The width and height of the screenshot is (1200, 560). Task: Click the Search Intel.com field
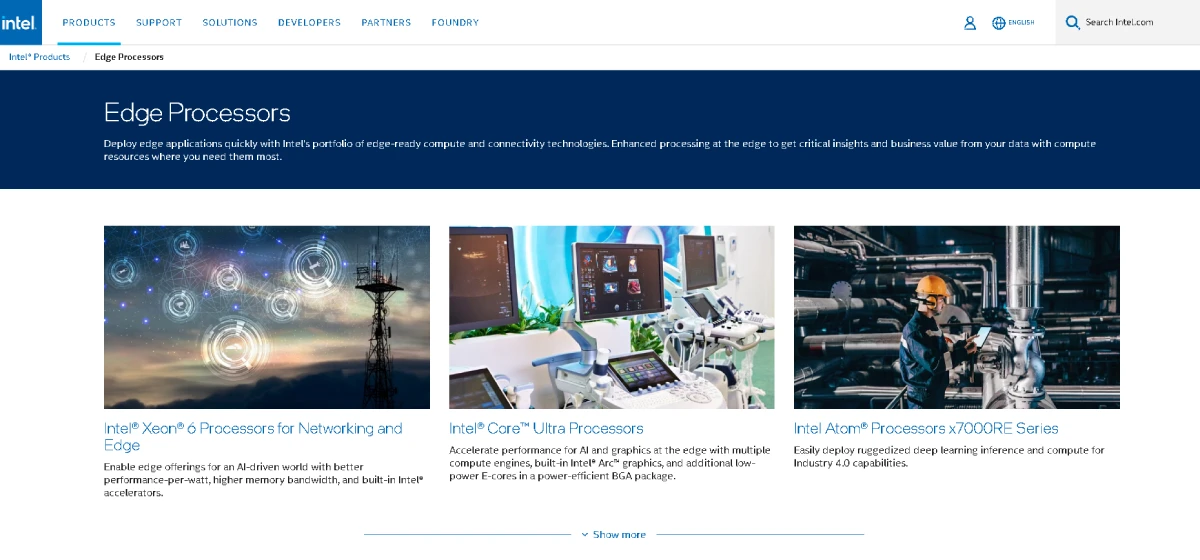(1127, 22)
